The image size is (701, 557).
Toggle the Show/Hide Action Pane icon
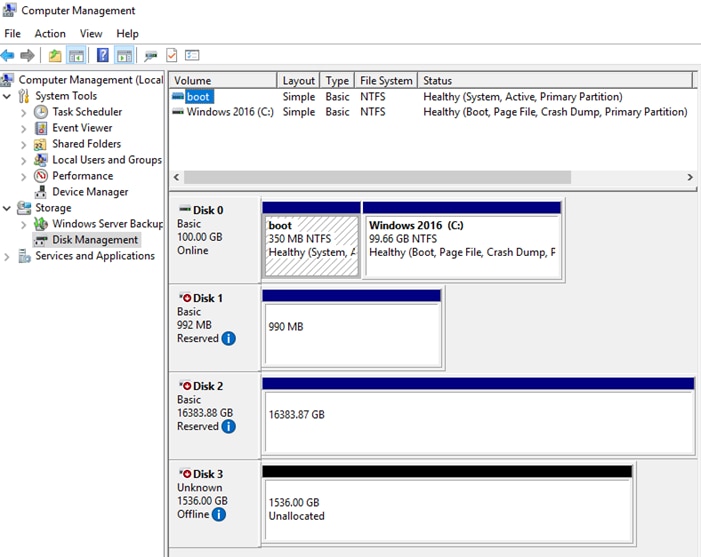pos(124,55)
